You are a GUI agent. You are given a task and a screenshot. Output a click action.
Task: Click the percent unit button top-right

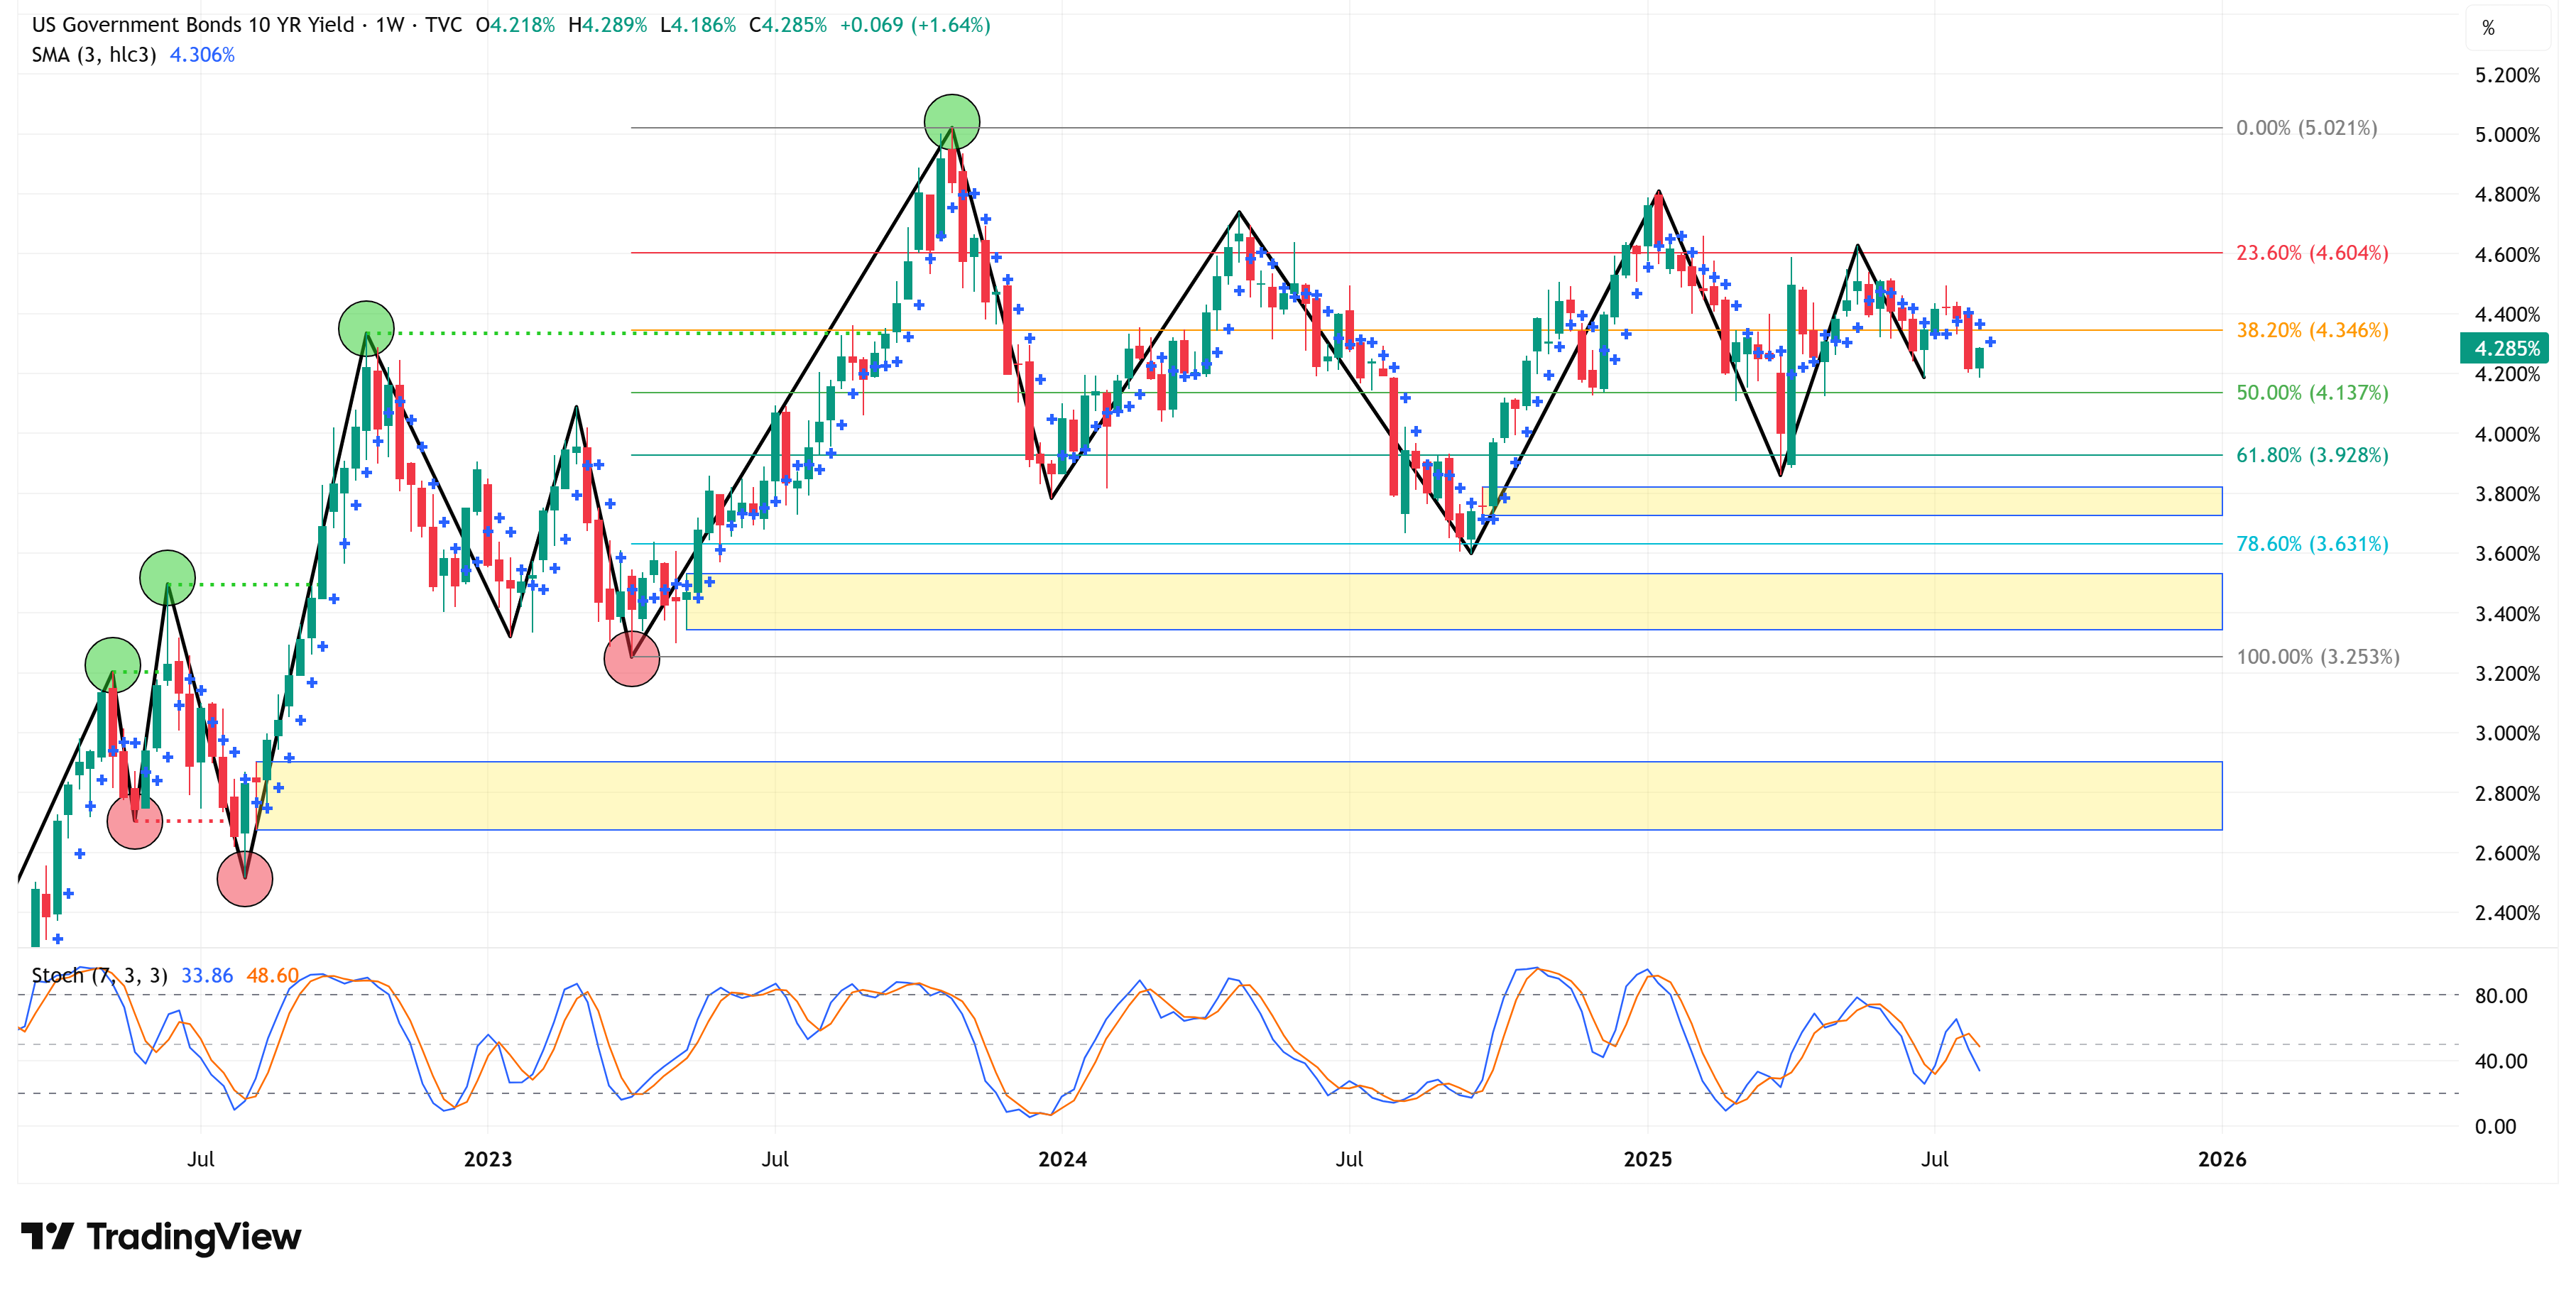pyautogui.click(x=2489, y=28)
